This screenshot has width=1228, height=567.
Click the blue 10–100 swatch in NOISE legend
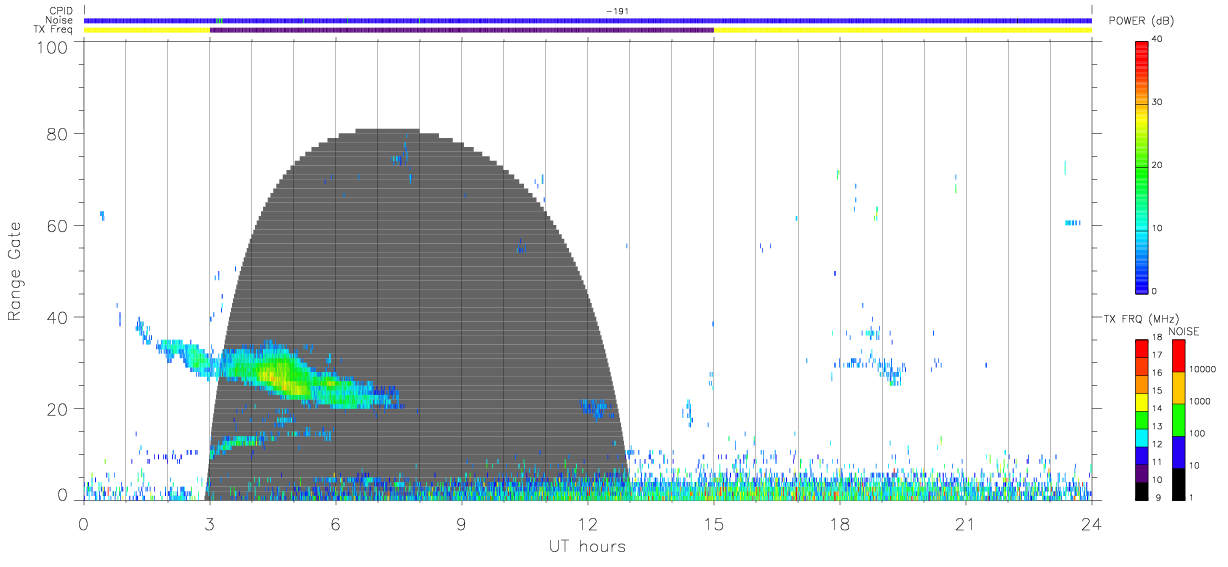coord(1178,451)
